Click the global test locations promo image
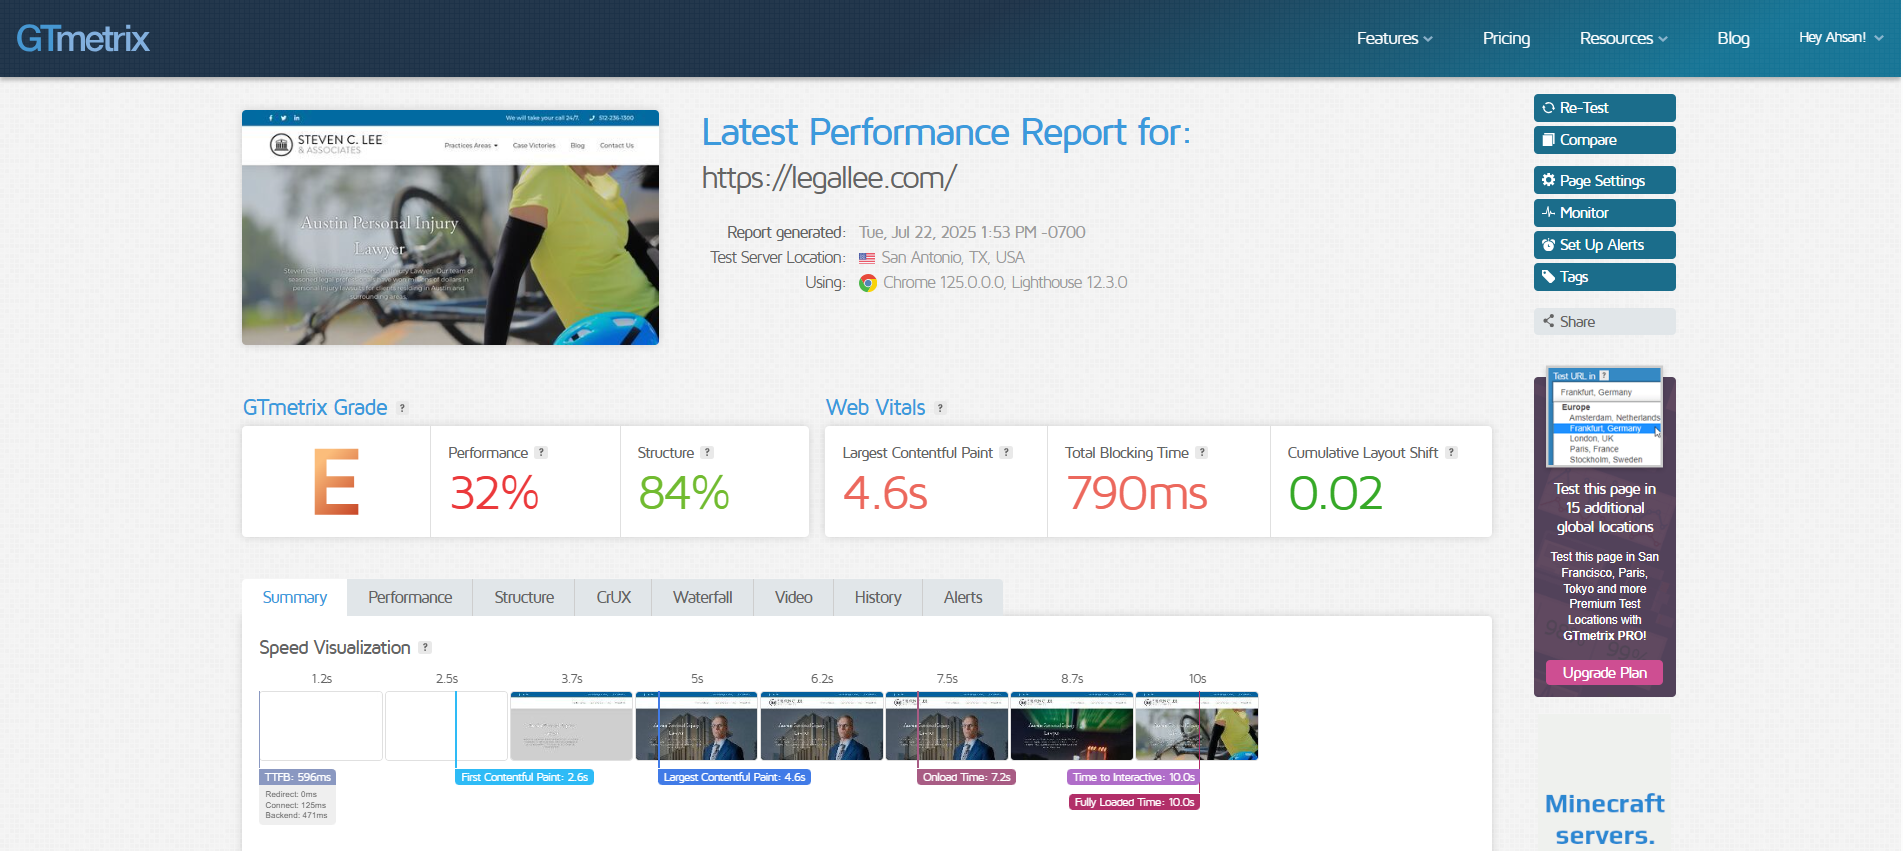This screenshot has height=851, width=1903. click(x=1604, y=416)
